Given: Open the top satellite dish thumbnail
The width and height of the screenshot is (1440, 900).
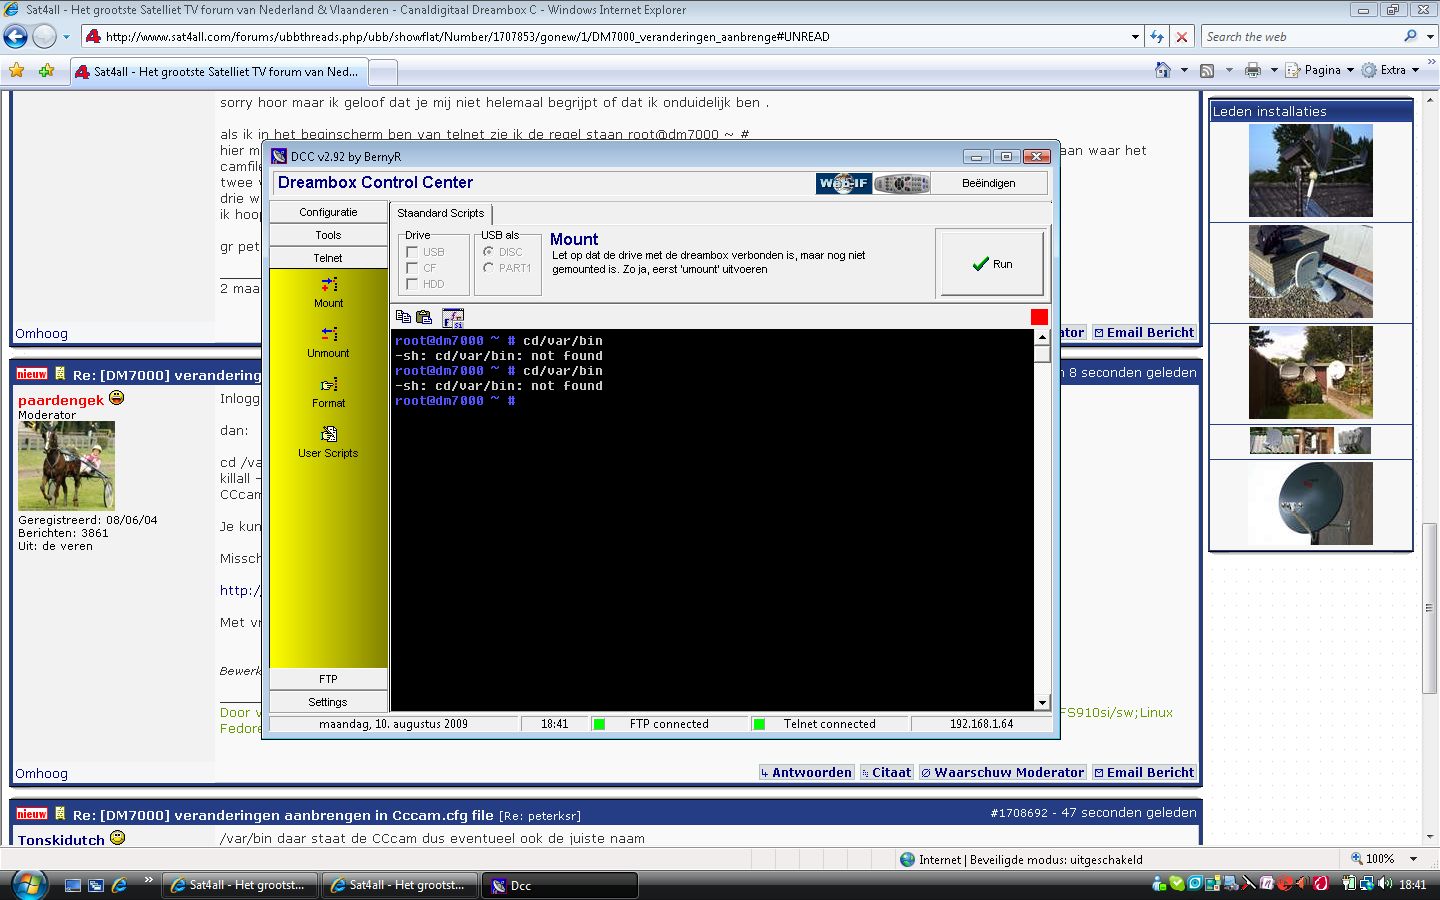Looking at the screenshot, I should click(1310, 170).
